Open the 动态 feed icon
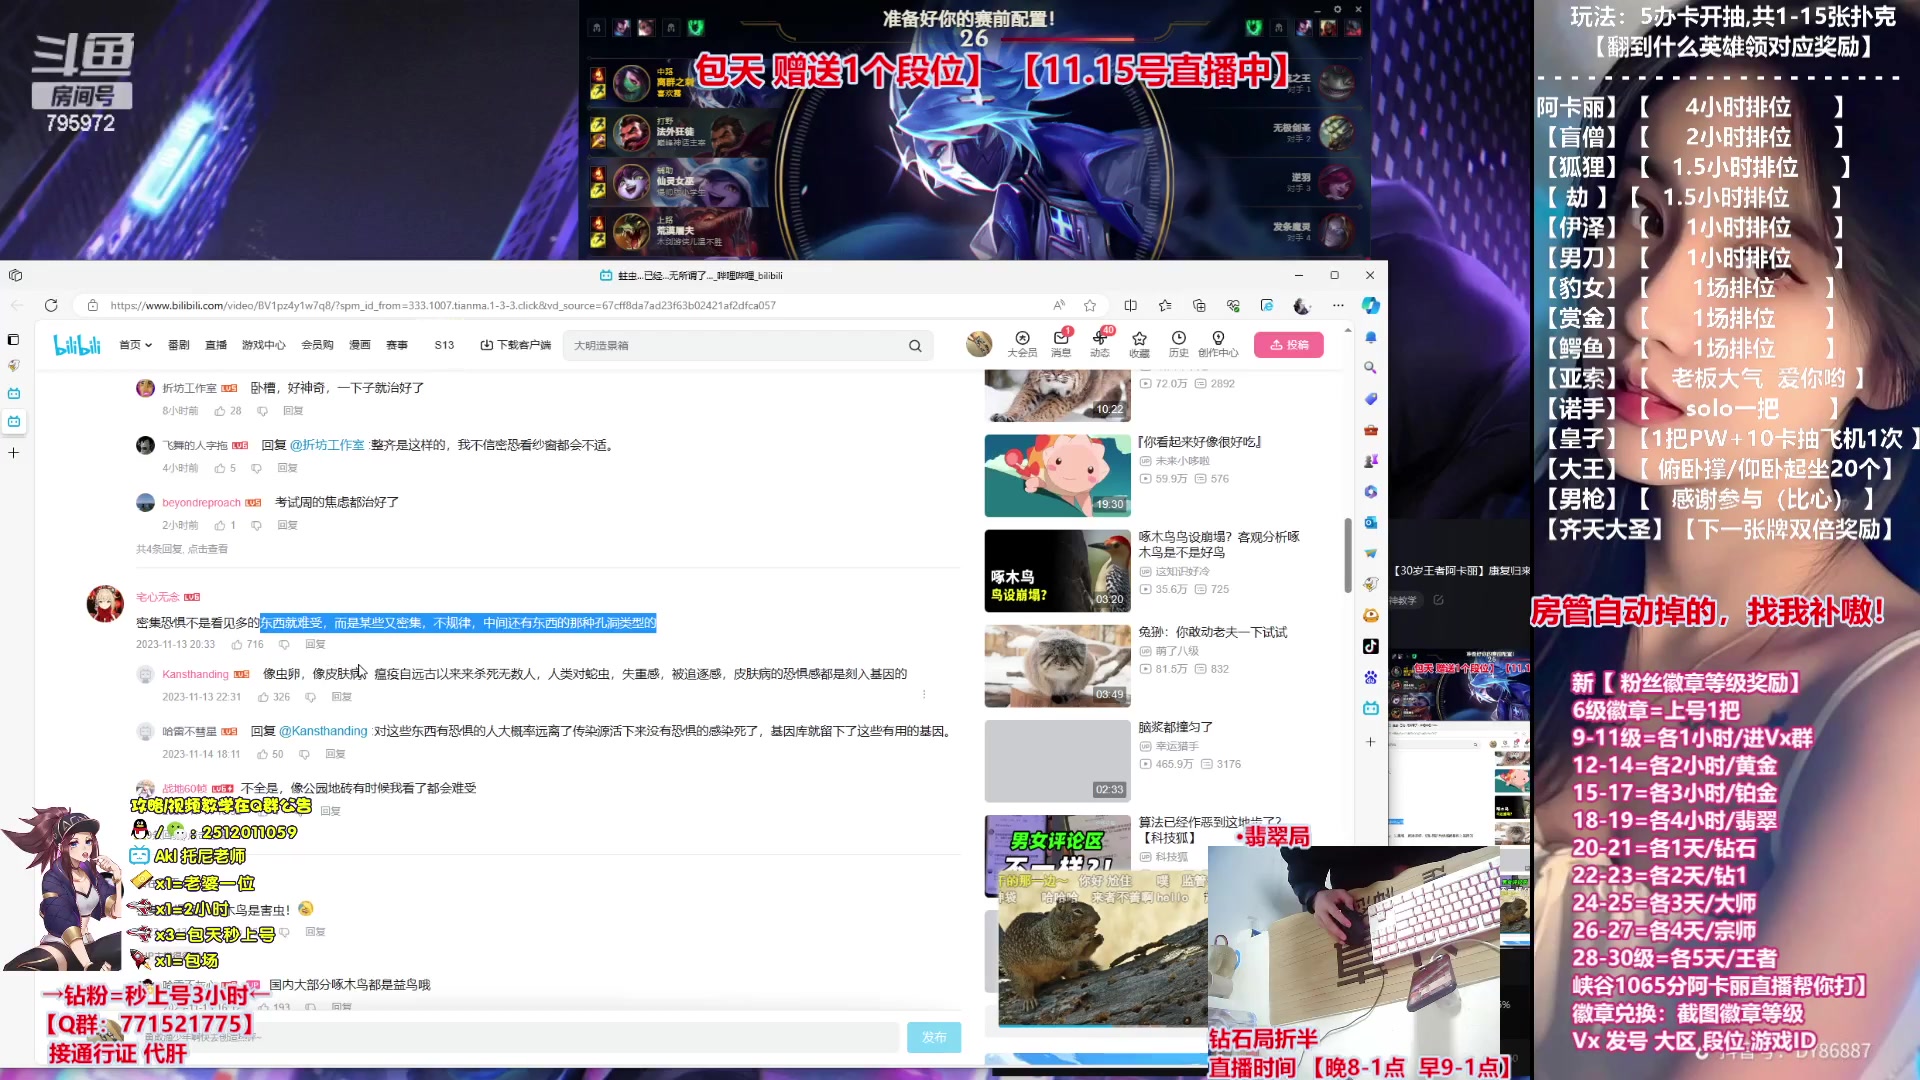Image resolution: width=1920 pixels, height=1080 pixels. [1099, 340]
